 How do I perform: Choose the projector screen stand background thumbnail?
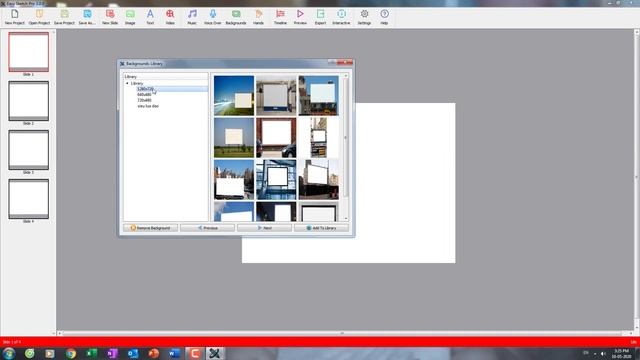276,96
